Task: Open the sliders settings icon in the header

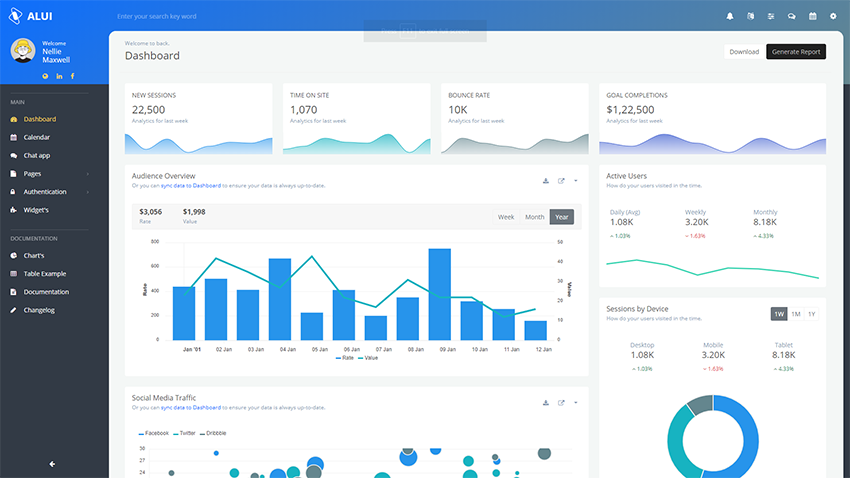Action: (771, 16)
